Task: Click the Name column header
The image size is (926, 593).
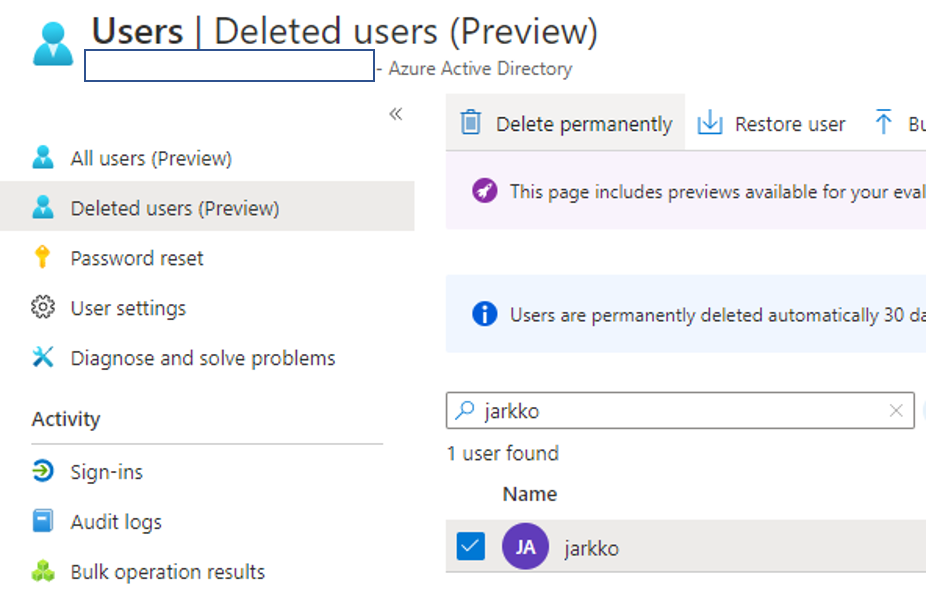Action: (530, 494)
